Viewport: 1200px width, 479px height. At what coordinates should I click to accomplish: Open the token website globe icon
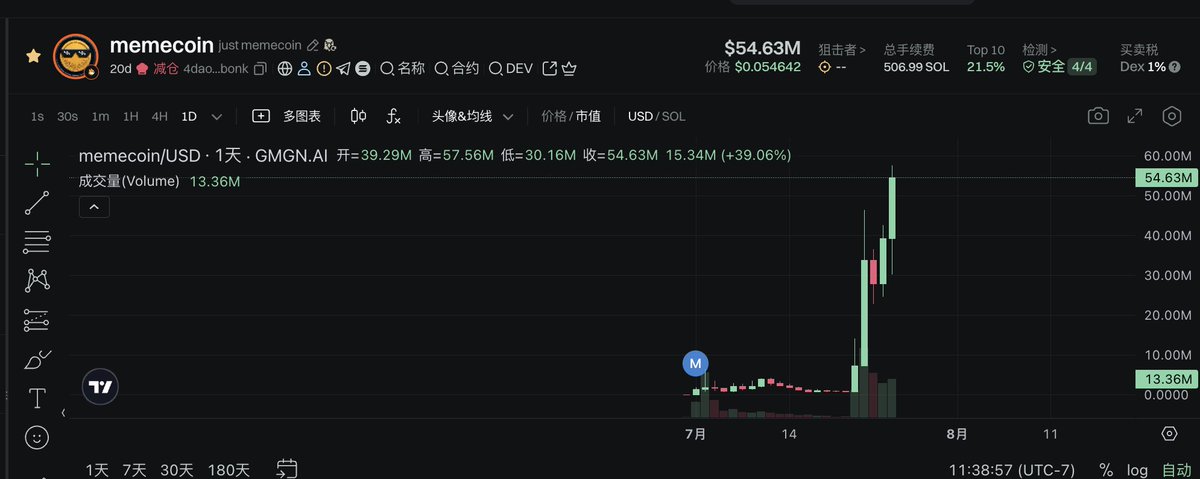pyautogui.click(x=285, y=69)
